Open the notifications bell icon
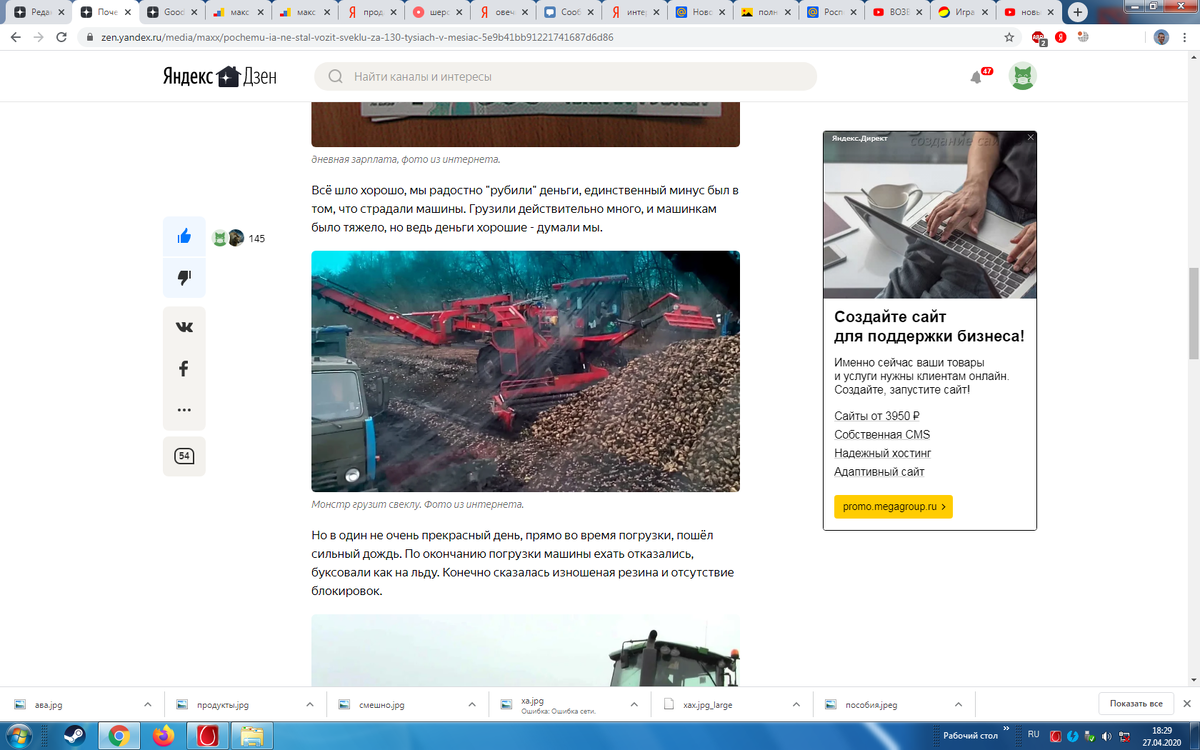Viewport: 1200px width, 750px height. (976, 77)
